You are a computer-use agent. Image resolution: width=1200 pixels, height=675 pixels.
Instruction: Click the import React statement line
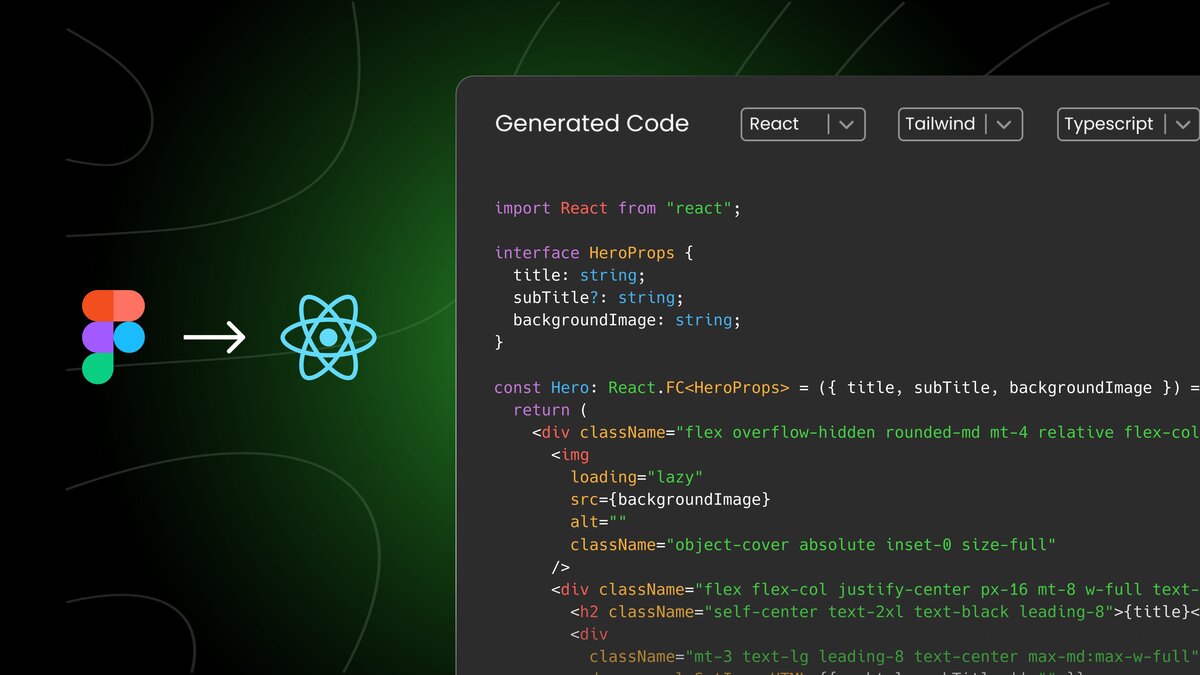pyautogui.click(x=615, y=208)
